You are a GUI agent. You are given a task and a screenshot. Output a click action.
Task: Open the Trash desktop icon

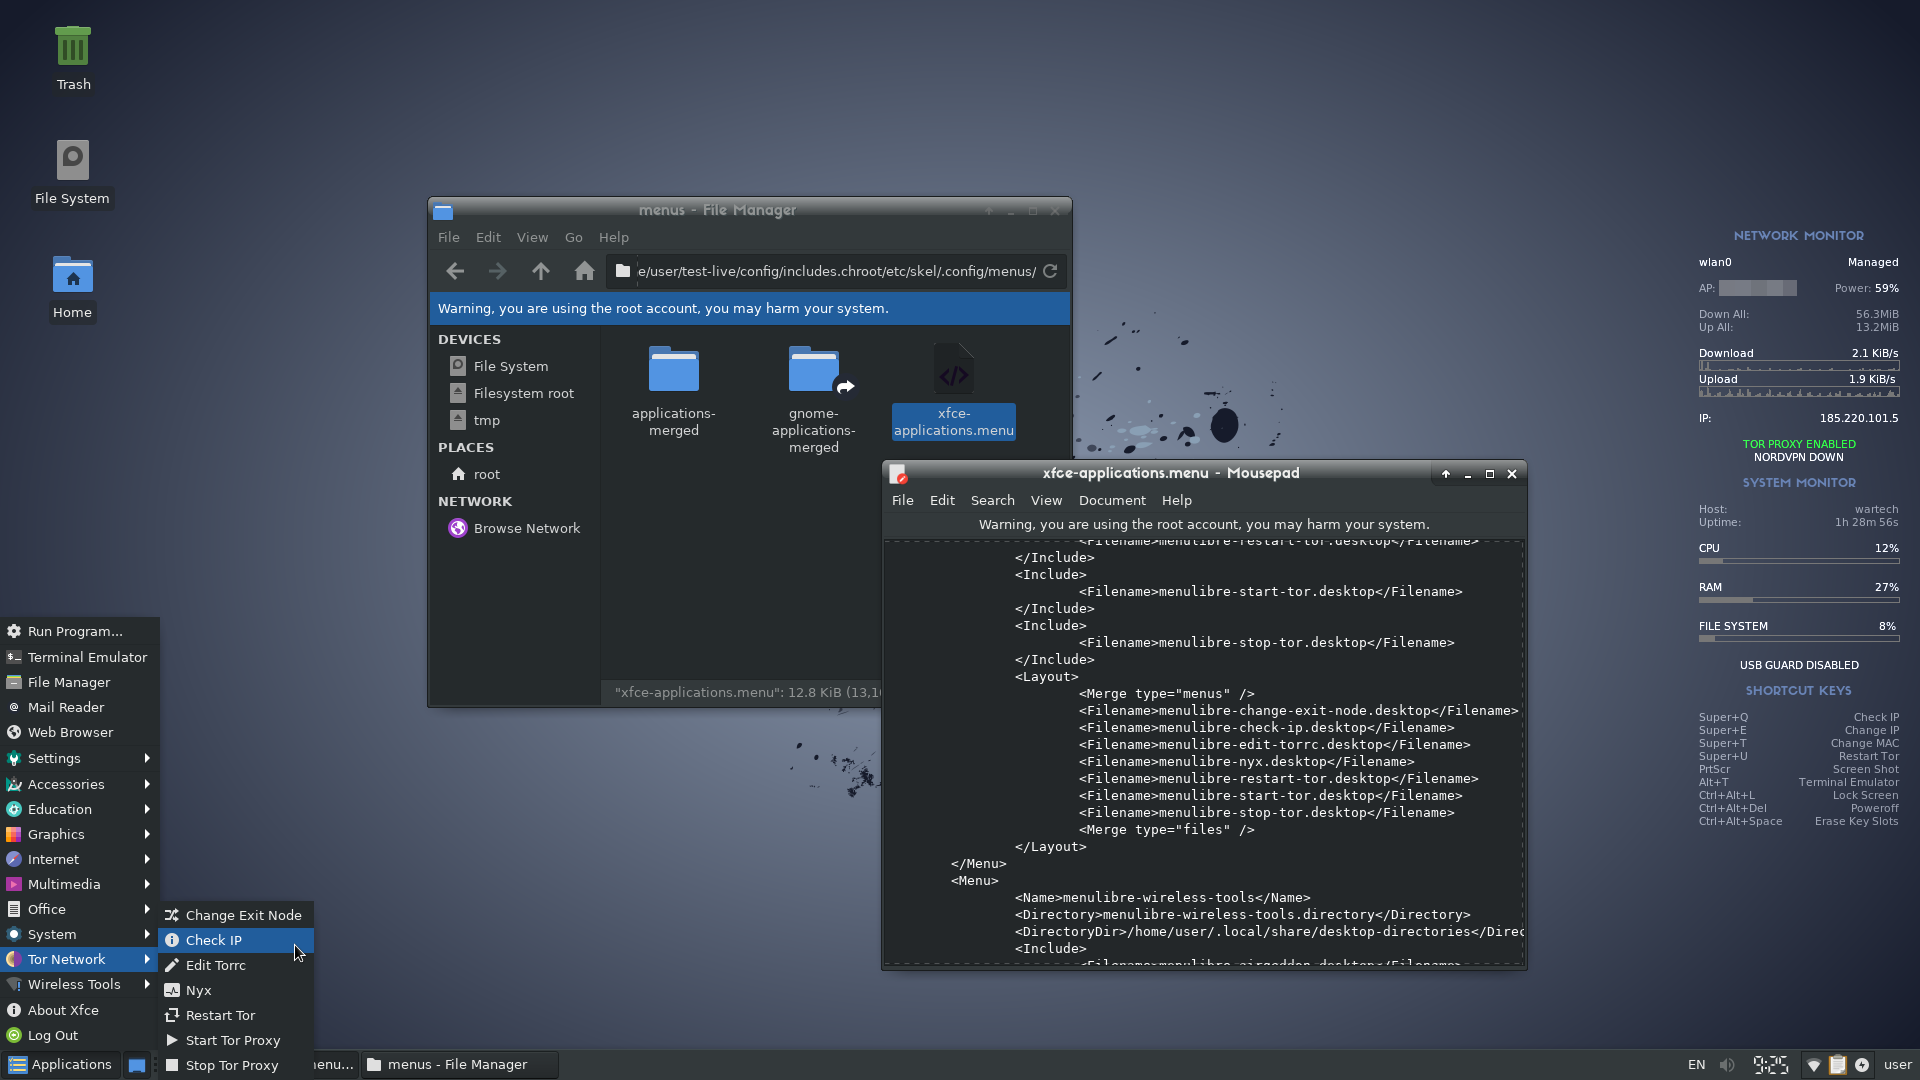(x=72, y=49)
